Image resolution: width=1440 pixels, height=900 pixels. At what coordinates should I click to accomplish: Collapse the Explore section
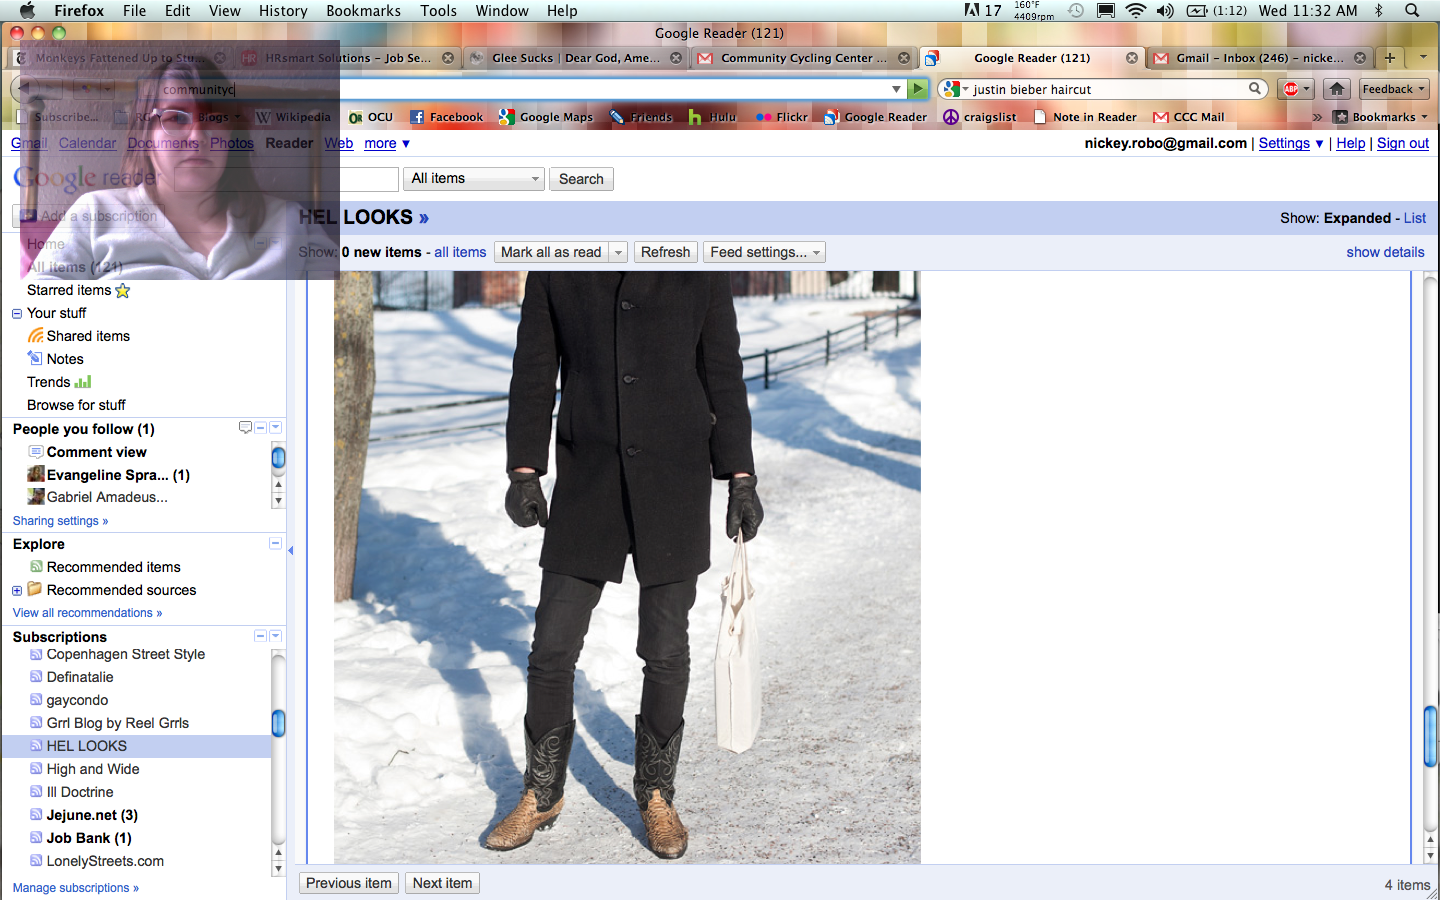click(x=275, y=544)
